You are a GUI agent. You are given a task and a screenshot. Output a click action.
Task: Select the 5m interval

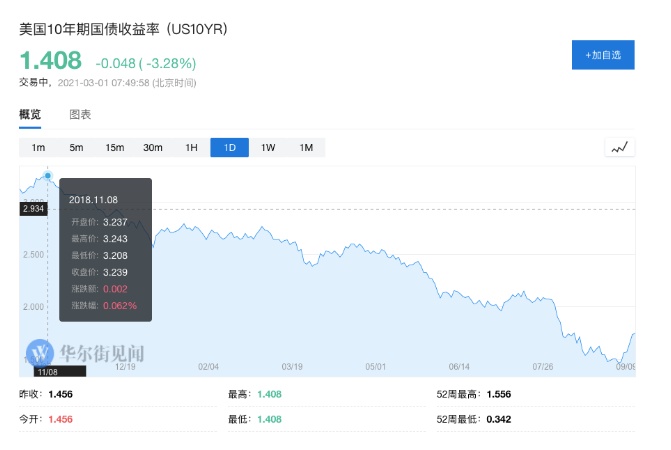tap(76, 148)
